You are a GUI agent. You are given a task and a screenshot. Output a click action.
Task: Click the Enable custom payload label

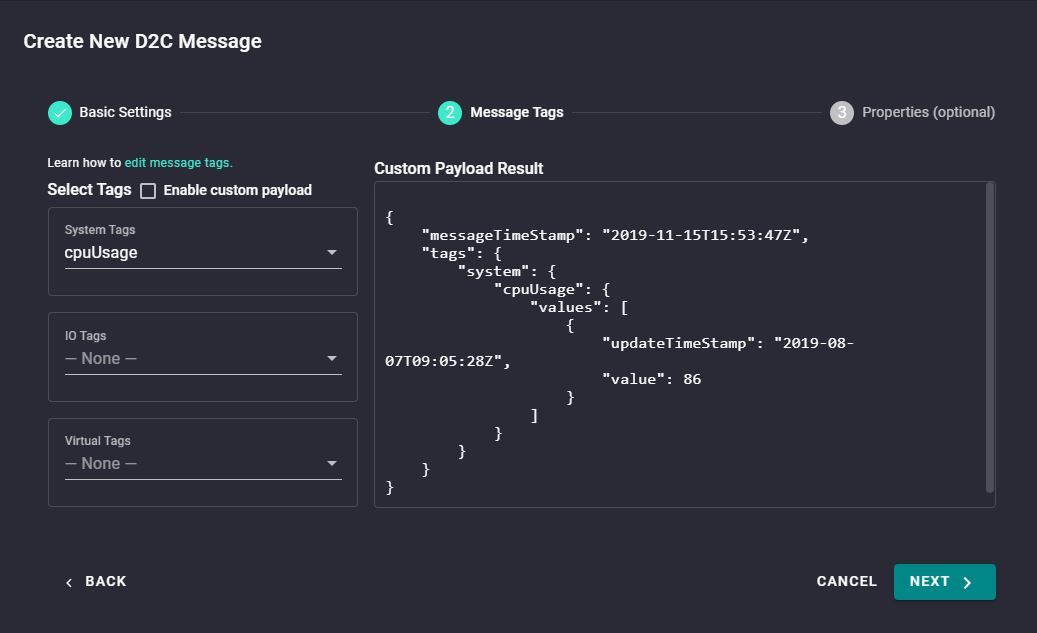point(237,190)
